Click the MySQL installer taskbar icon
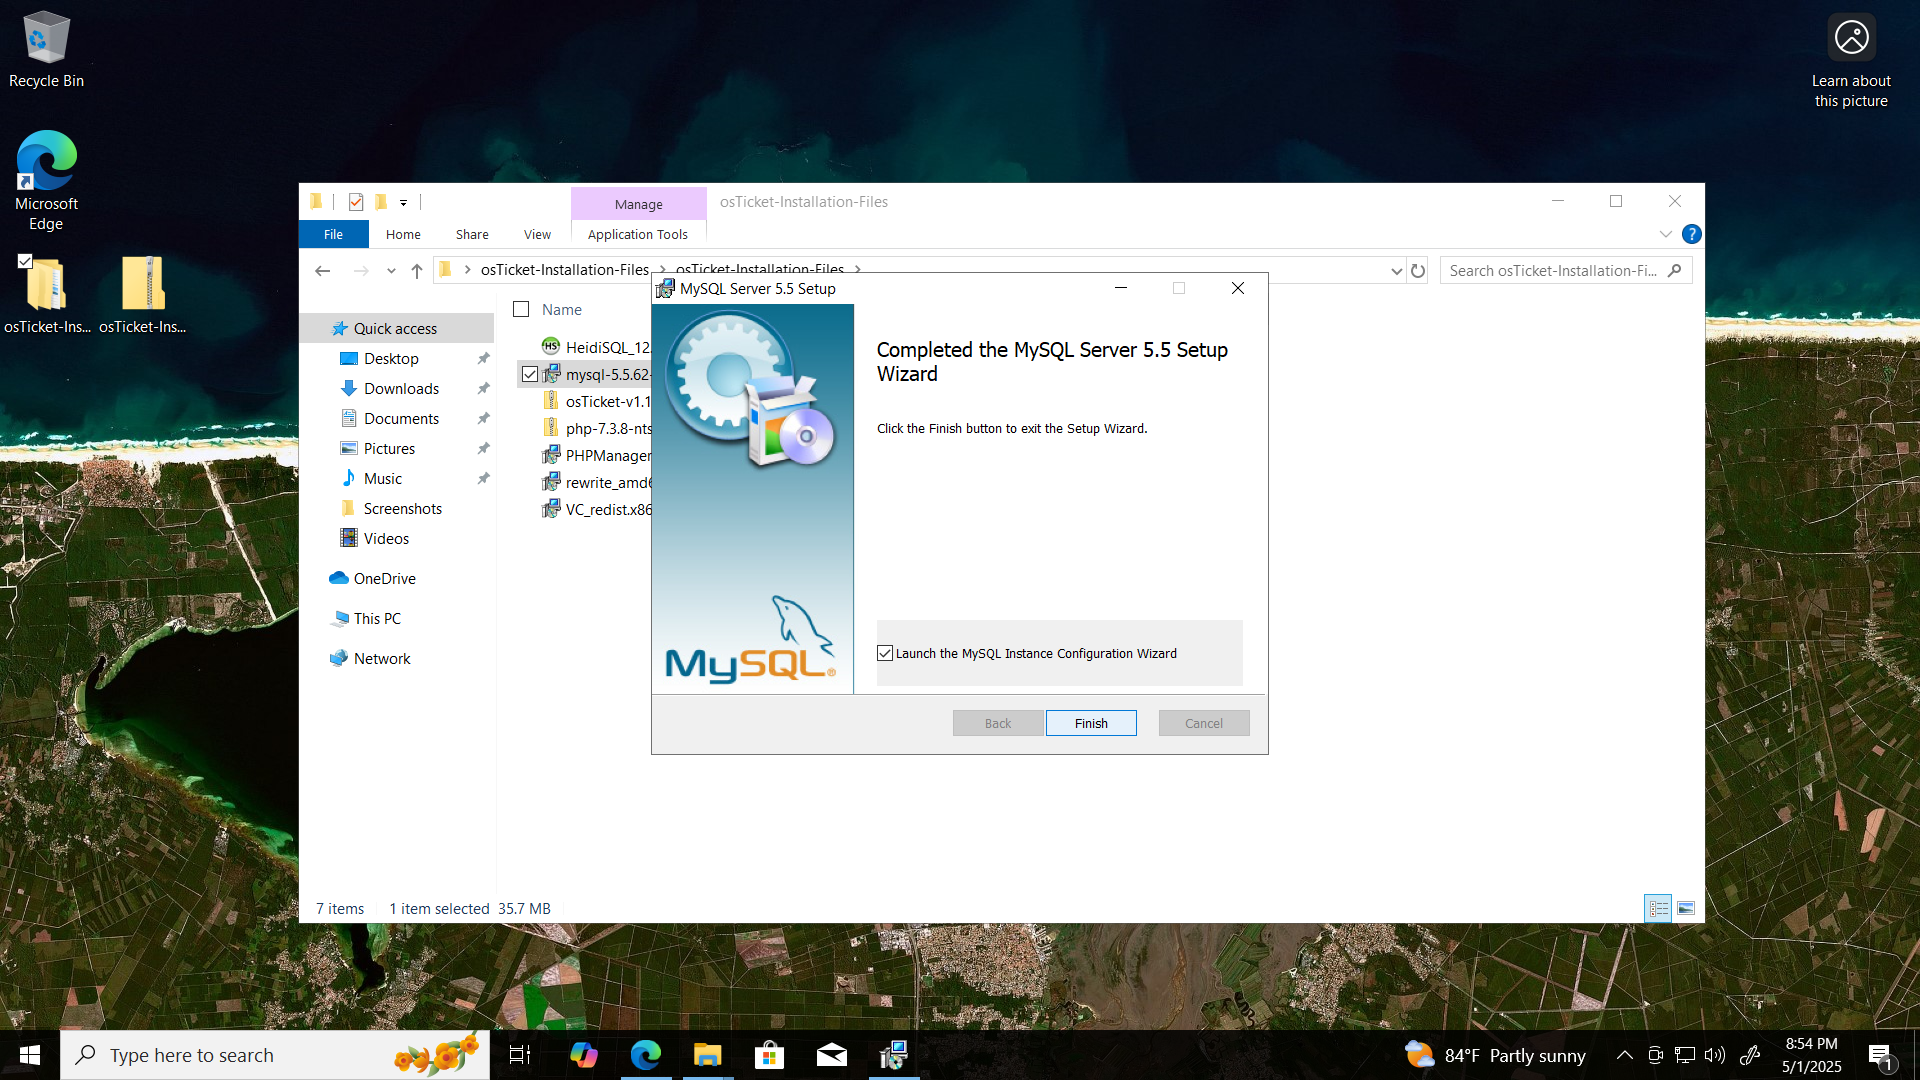This screenshot has height=1080, width=1920. (x=893, y=1055)
